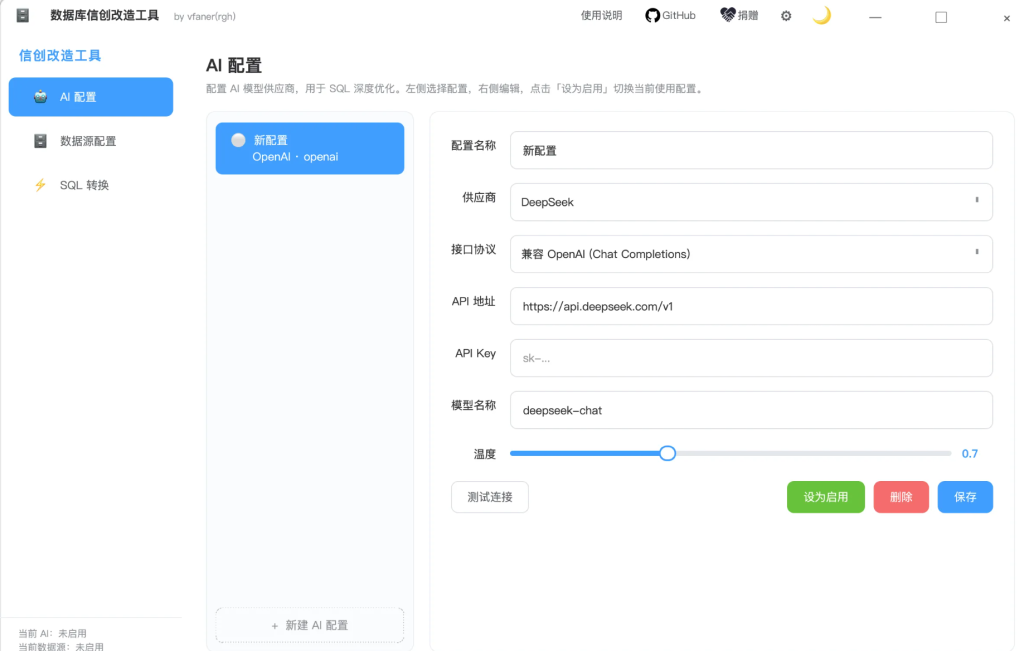Click the 模型名称 input field
This screenshot has height=651, width=1024.
[x=751, y=410]
